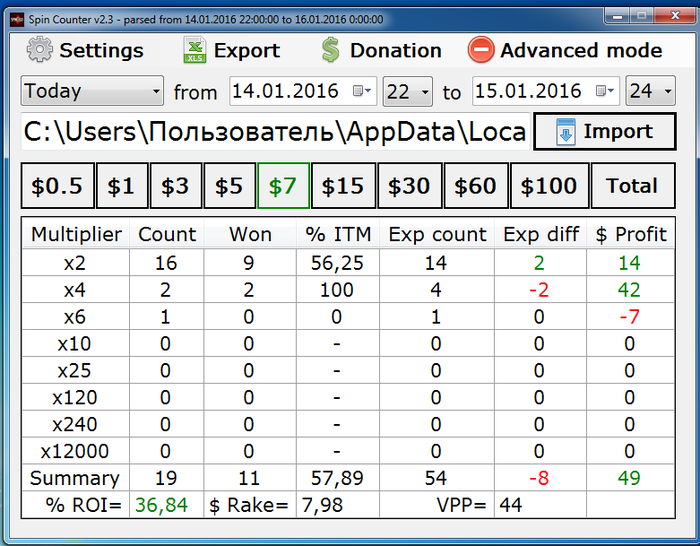The width and height of the screenshot is (700, 546).
Task: Click the Spin Counter title bar app icon
Action: (x=17, y=20)
